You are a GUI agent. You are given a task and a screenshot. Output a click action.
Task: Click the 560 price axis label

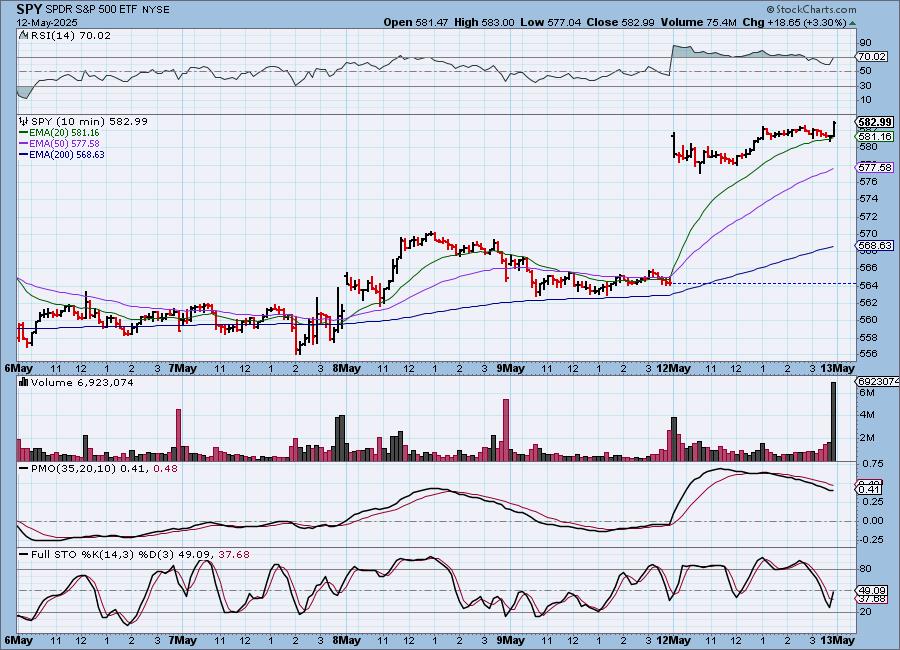[x=868, y=320]
